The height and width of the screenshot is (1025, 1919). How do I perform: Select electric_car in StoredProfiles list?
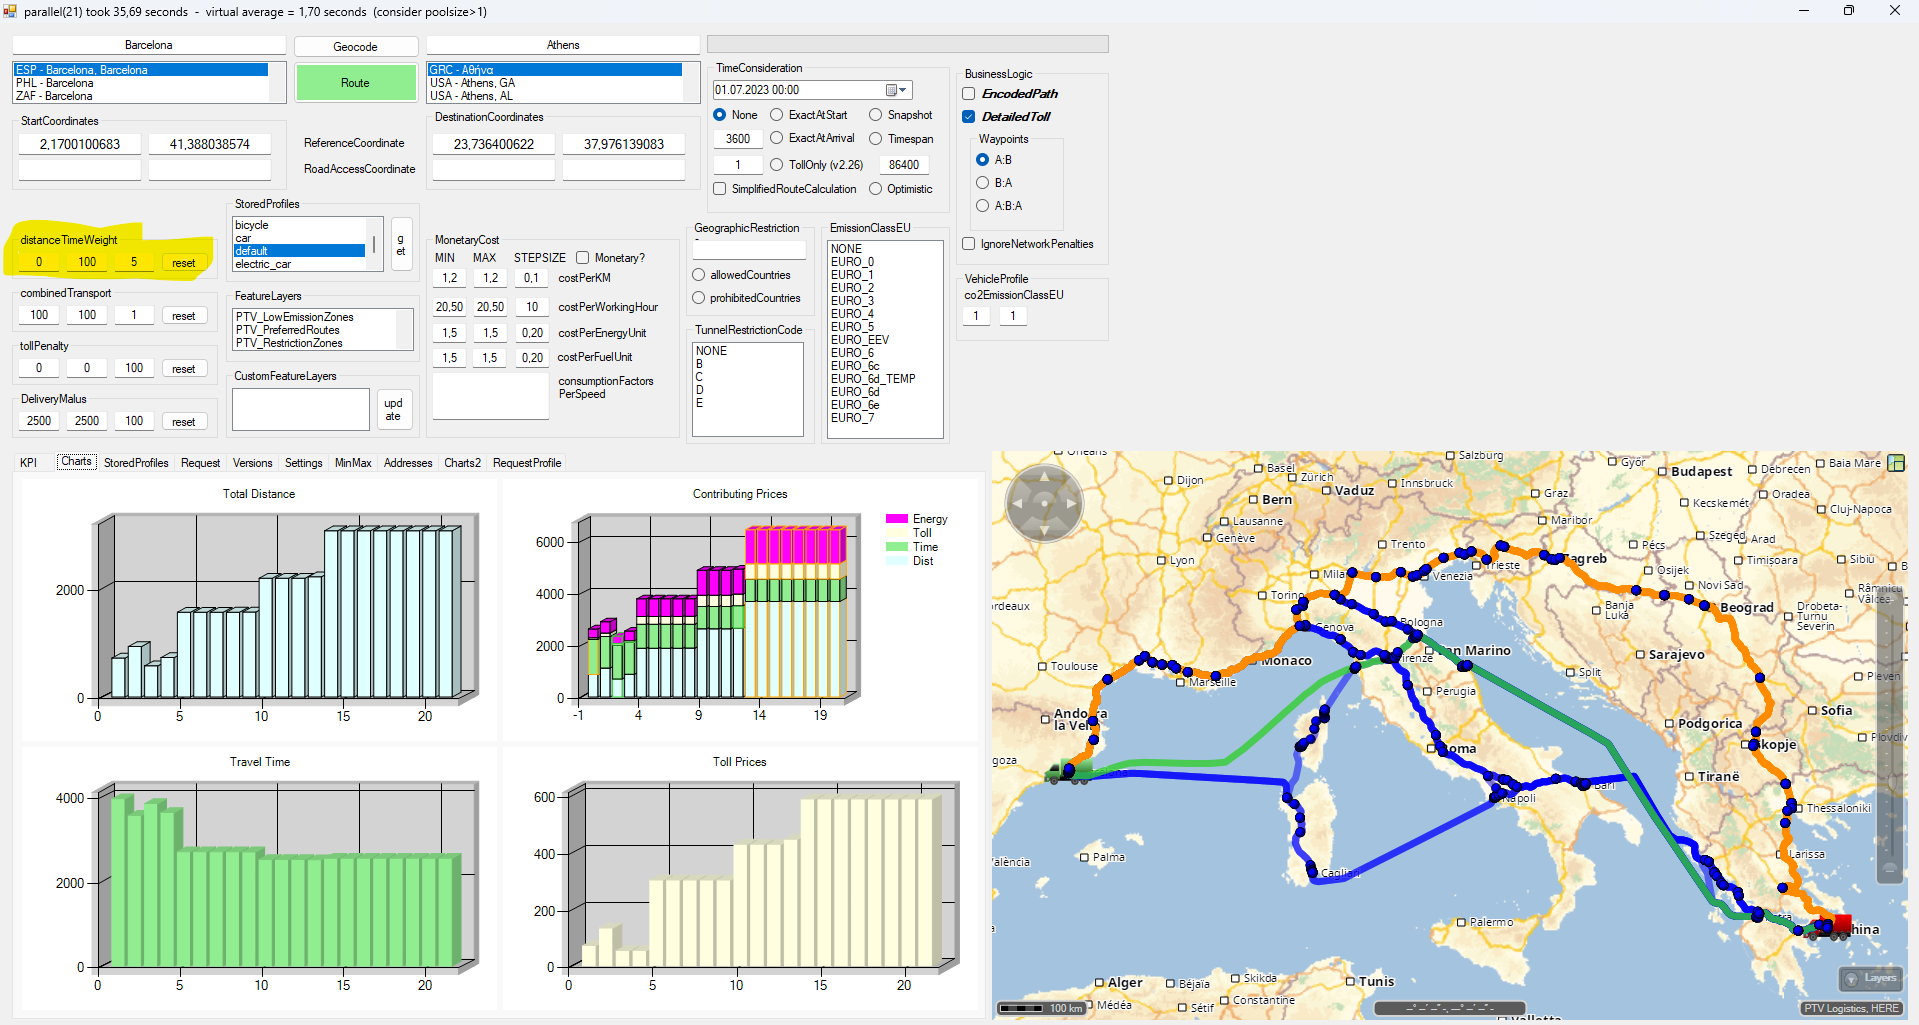[264, 264]
